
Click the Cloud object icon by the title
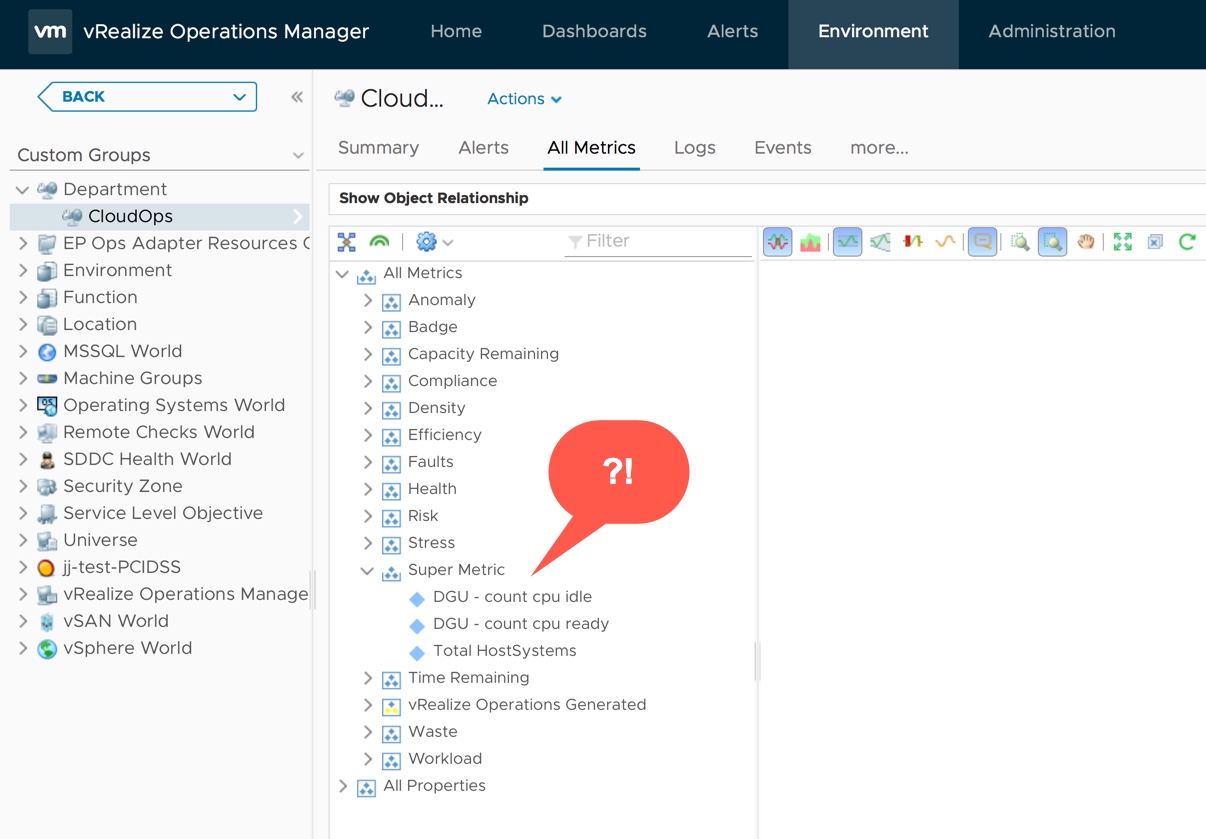coord(344,98)
